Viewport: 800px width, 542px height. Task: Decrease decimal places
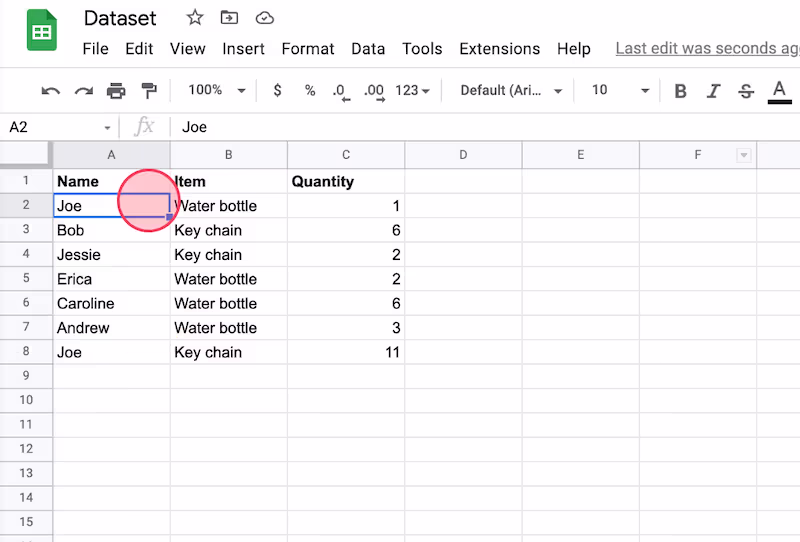[x=341, y=92]
